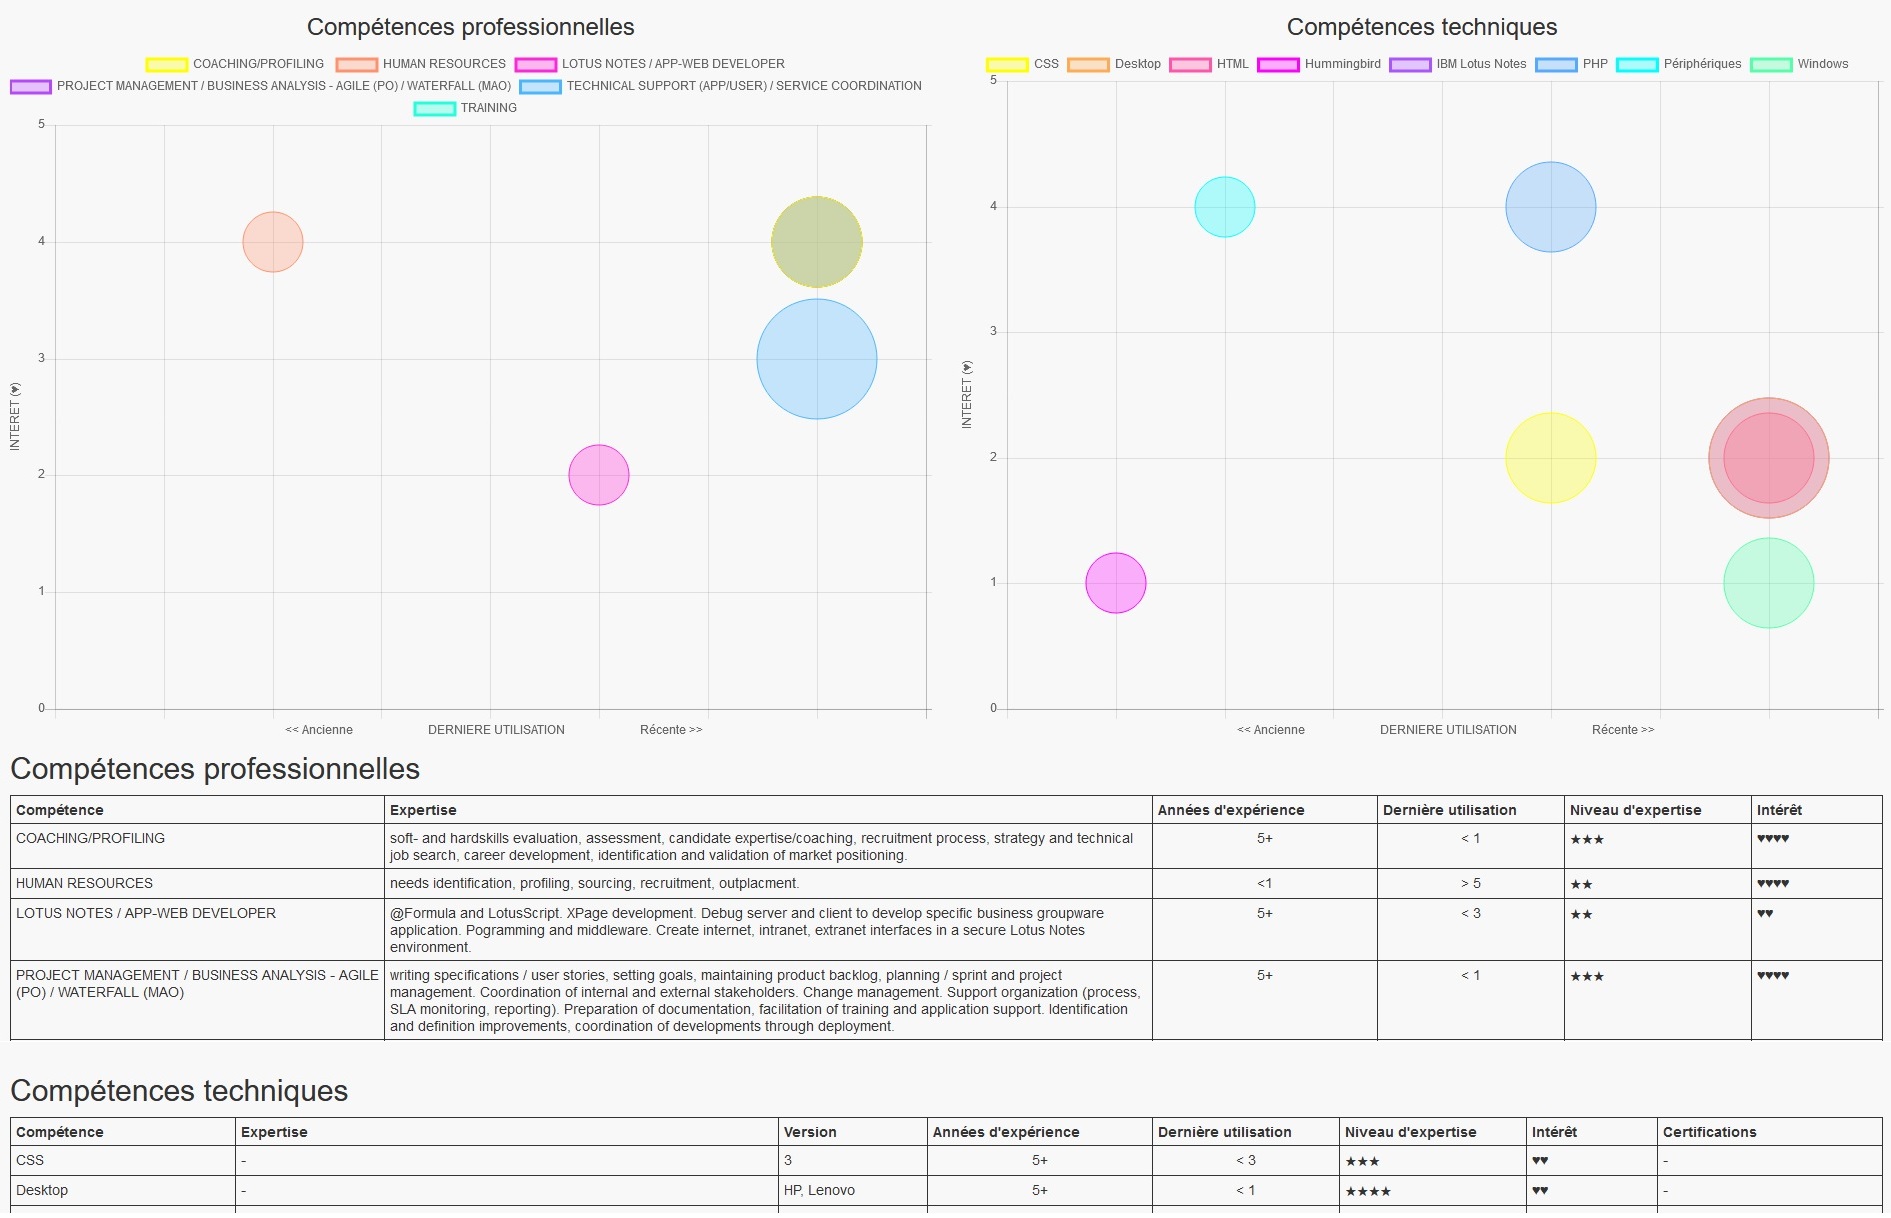This screenshot has height=1218, width=1891.
Task: Click the 'Version' column header
Action: [x=810, y=1132]
